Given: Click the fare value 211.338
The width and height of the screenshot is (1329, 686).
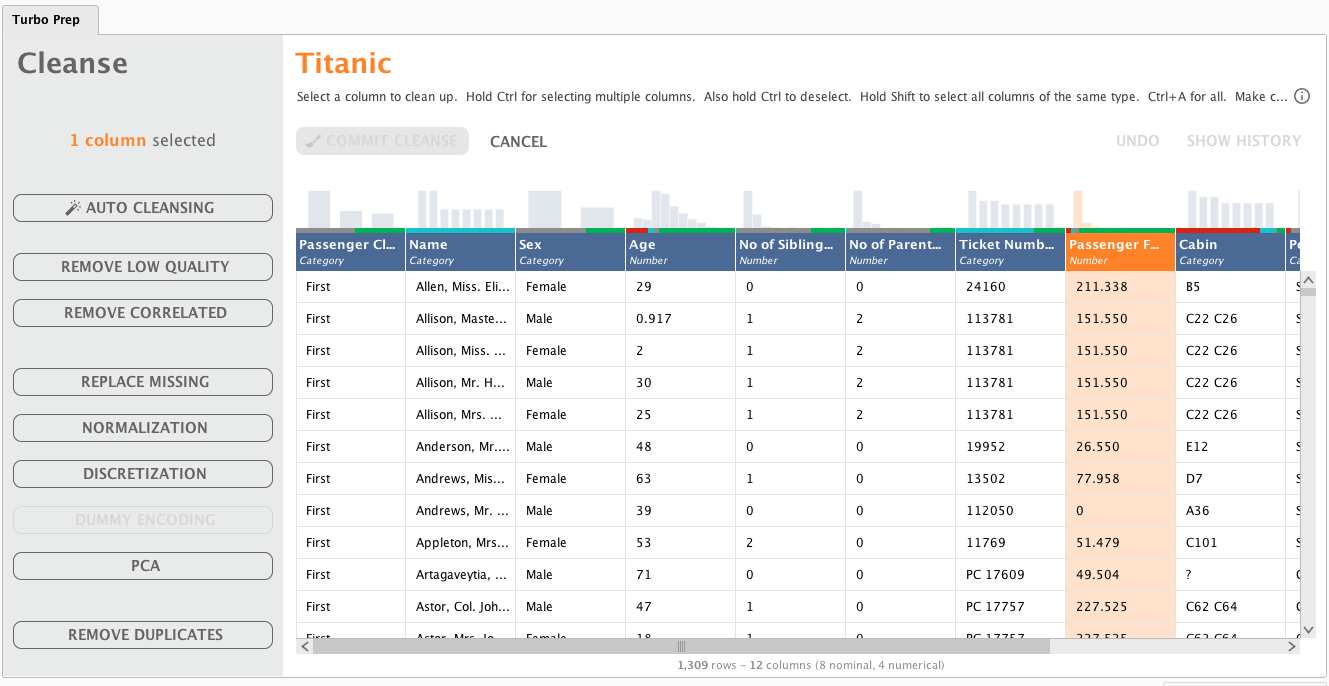Looking at the screenshot, I should tap(1120, 287).
